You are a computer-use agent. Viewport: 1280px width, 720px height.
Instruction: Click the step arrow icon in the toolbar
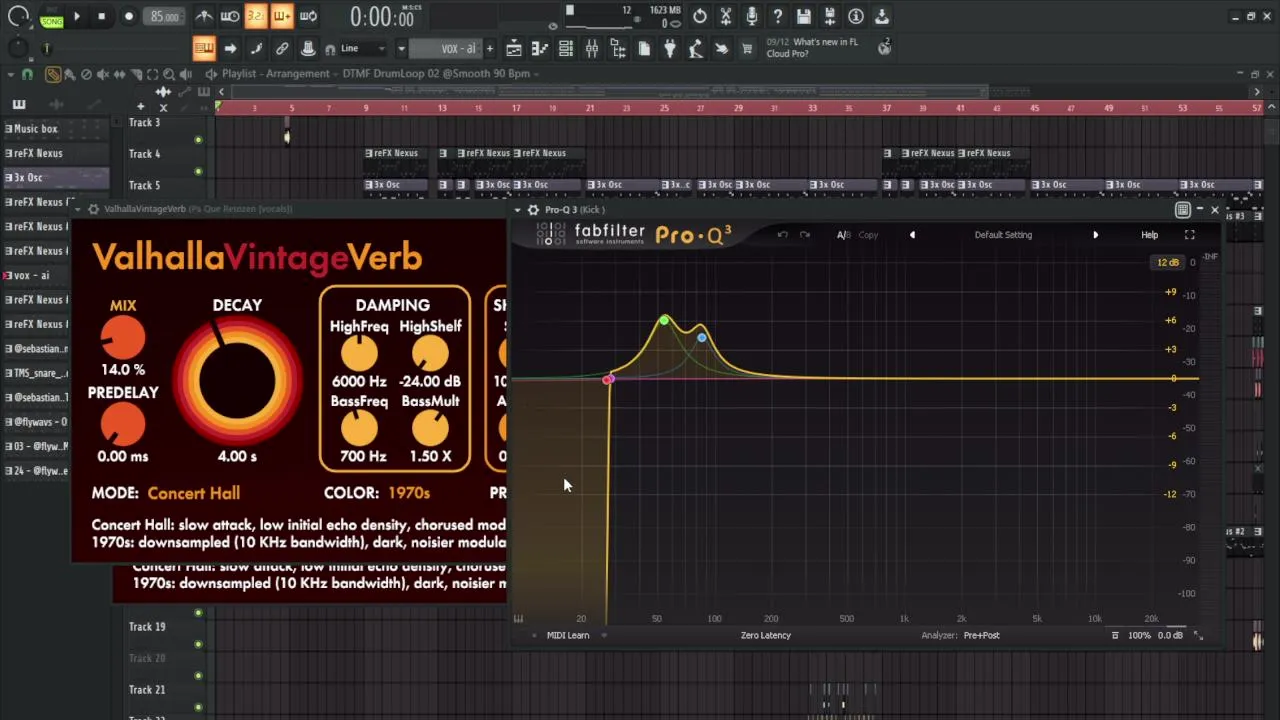[x=230, y=48]
